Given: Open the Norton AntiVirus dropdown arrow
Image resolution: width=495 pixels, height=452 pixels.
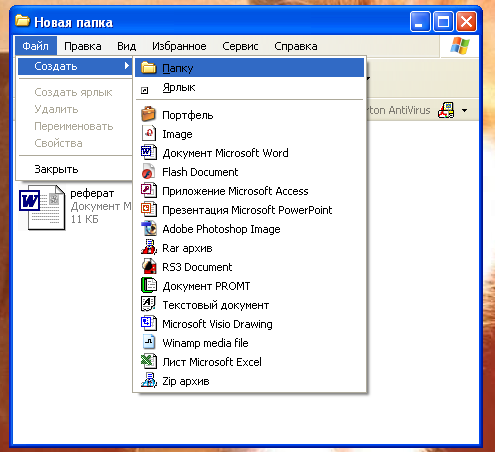Looking at the screenshot, I should pos(464,110).
